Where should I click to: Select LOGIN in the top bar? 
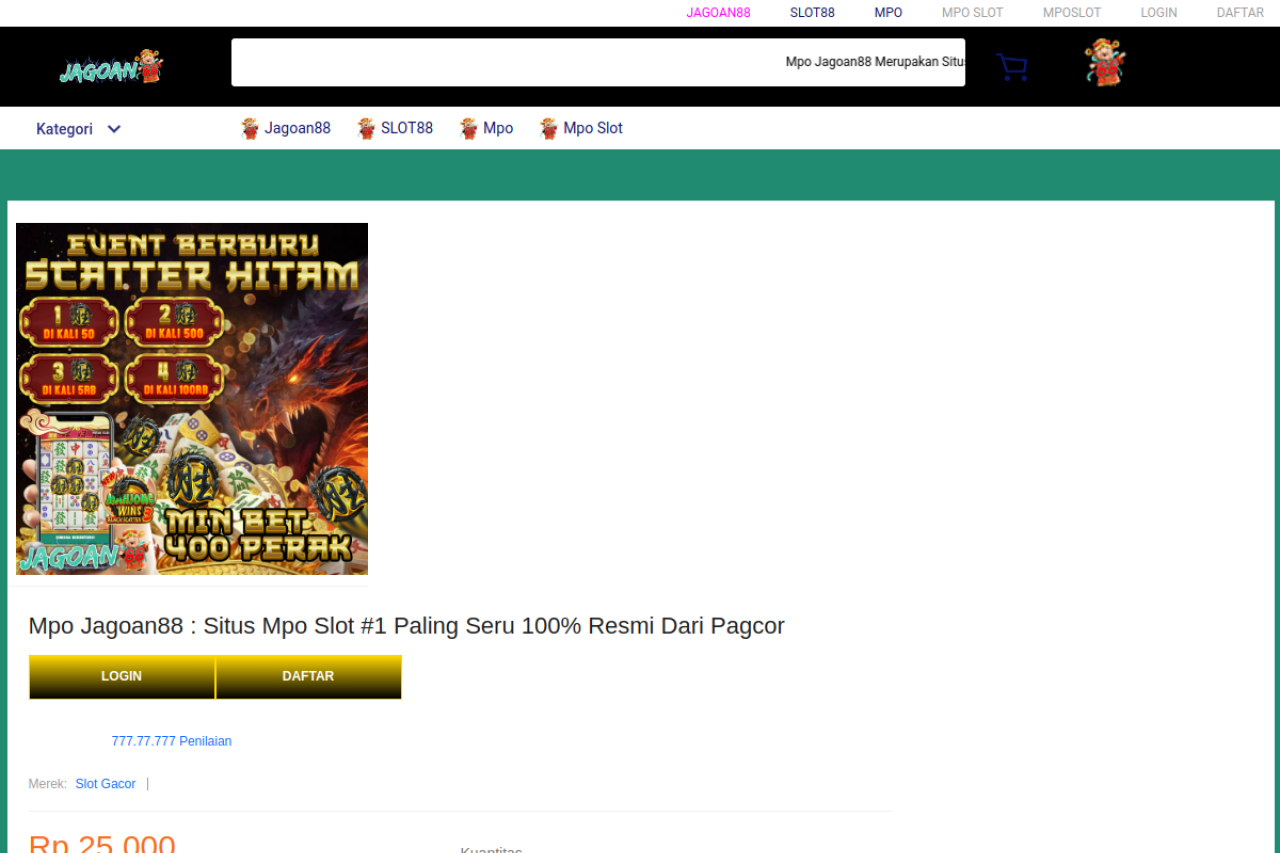click(1159, 13)
